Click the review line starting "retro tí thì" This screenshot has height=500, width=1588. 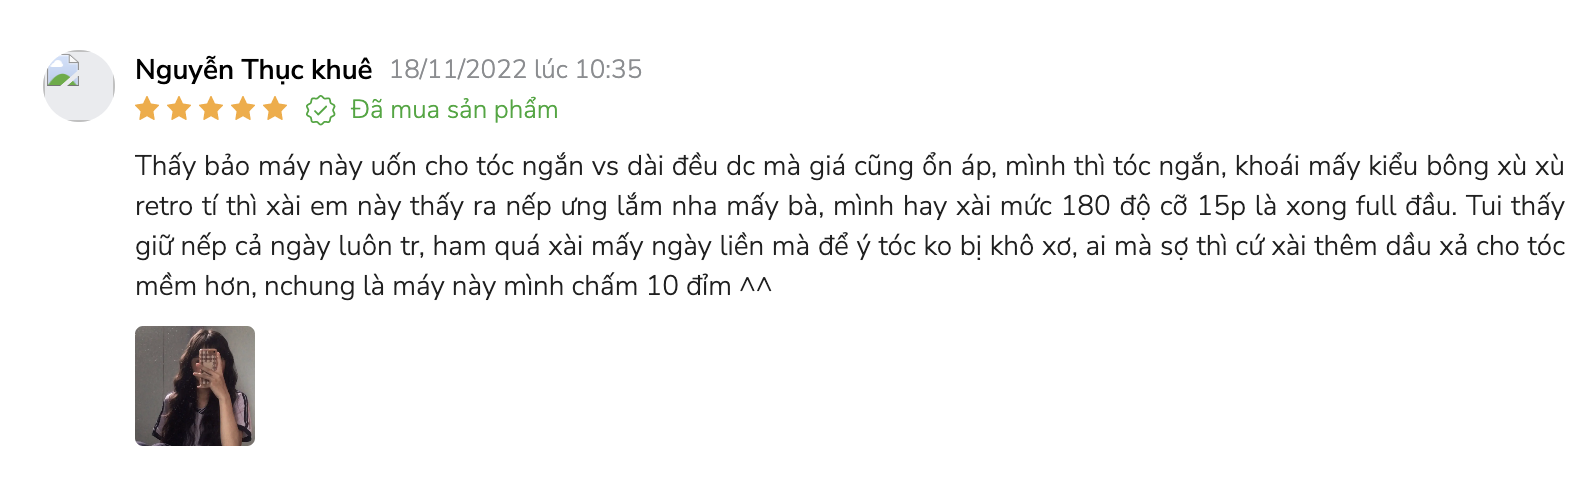tap(850, 206)
